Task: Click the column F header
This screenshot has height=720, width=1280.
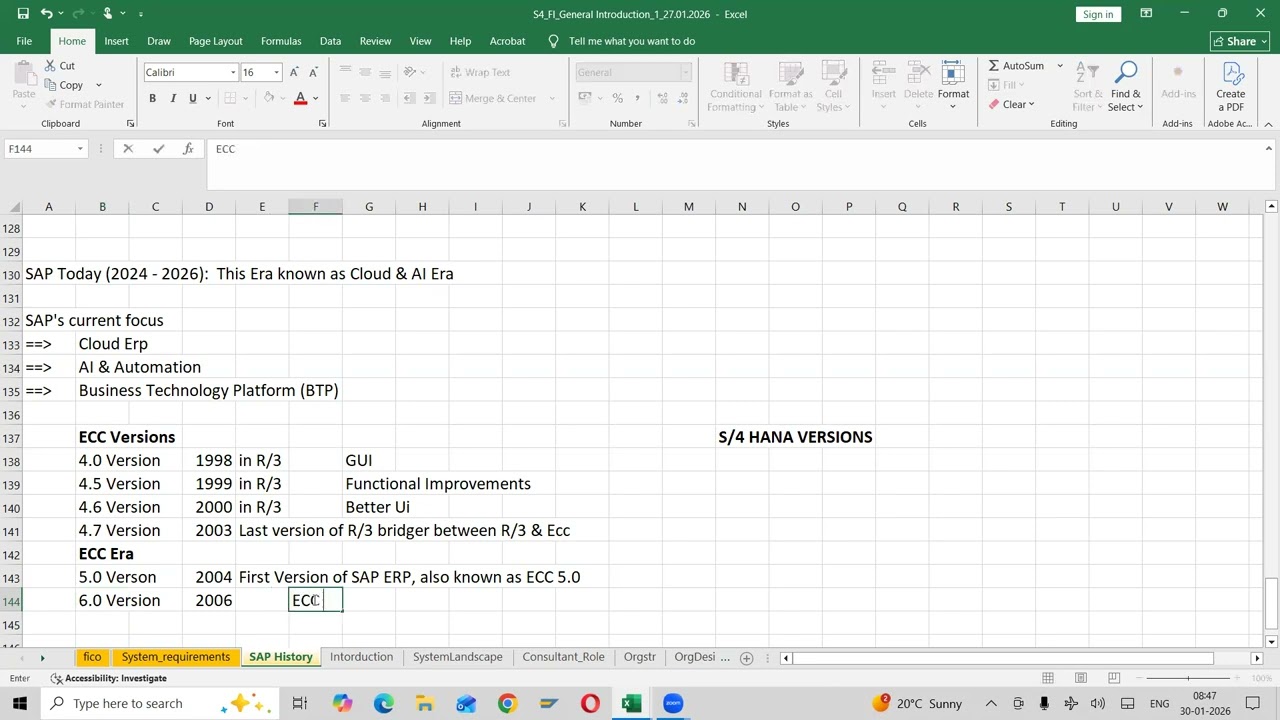Action: (315, 207)
